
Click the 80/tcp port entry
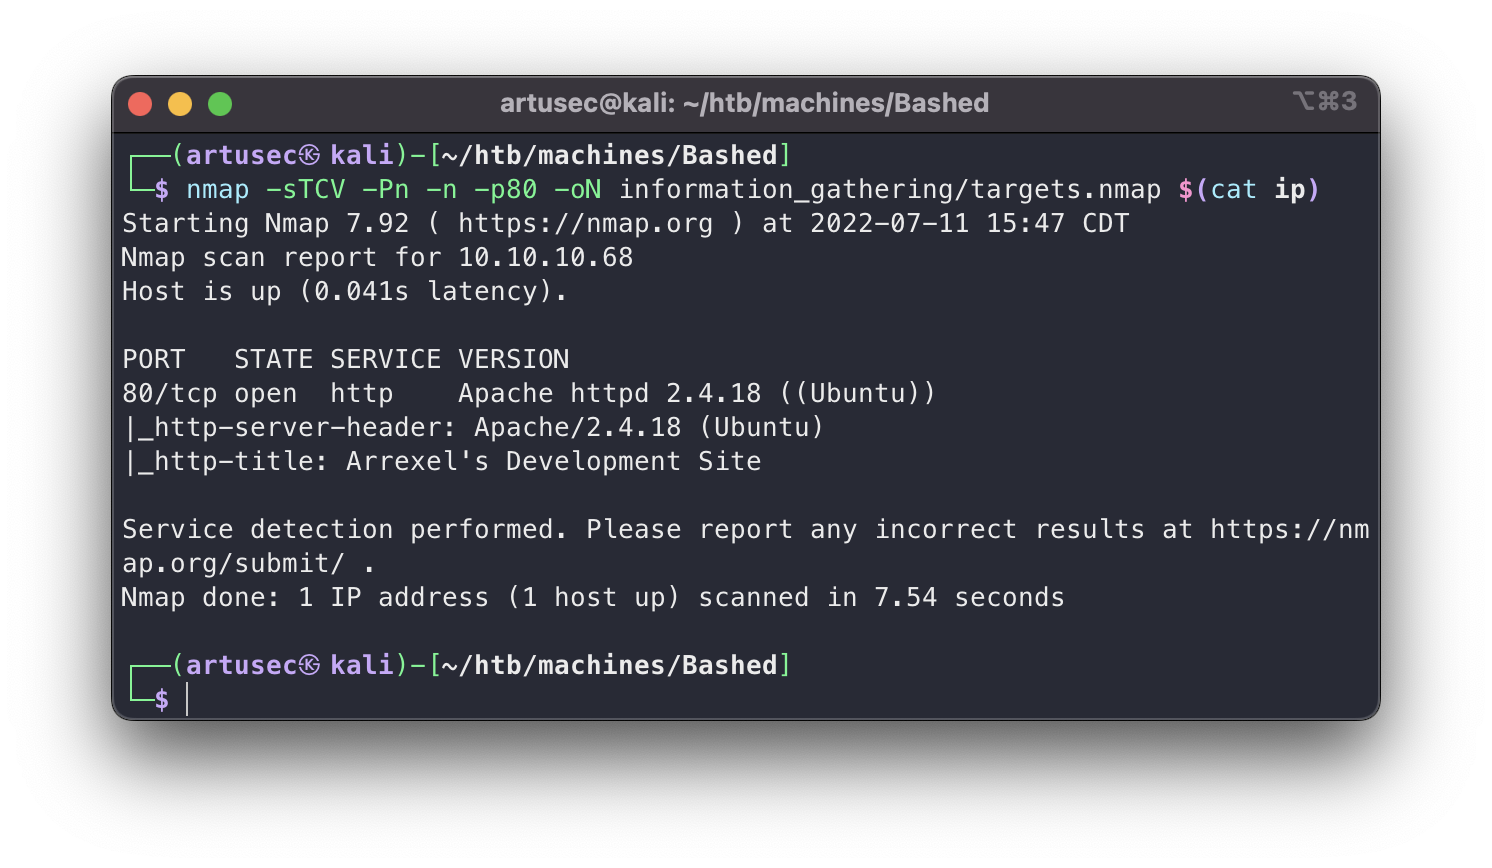[169, 394]
